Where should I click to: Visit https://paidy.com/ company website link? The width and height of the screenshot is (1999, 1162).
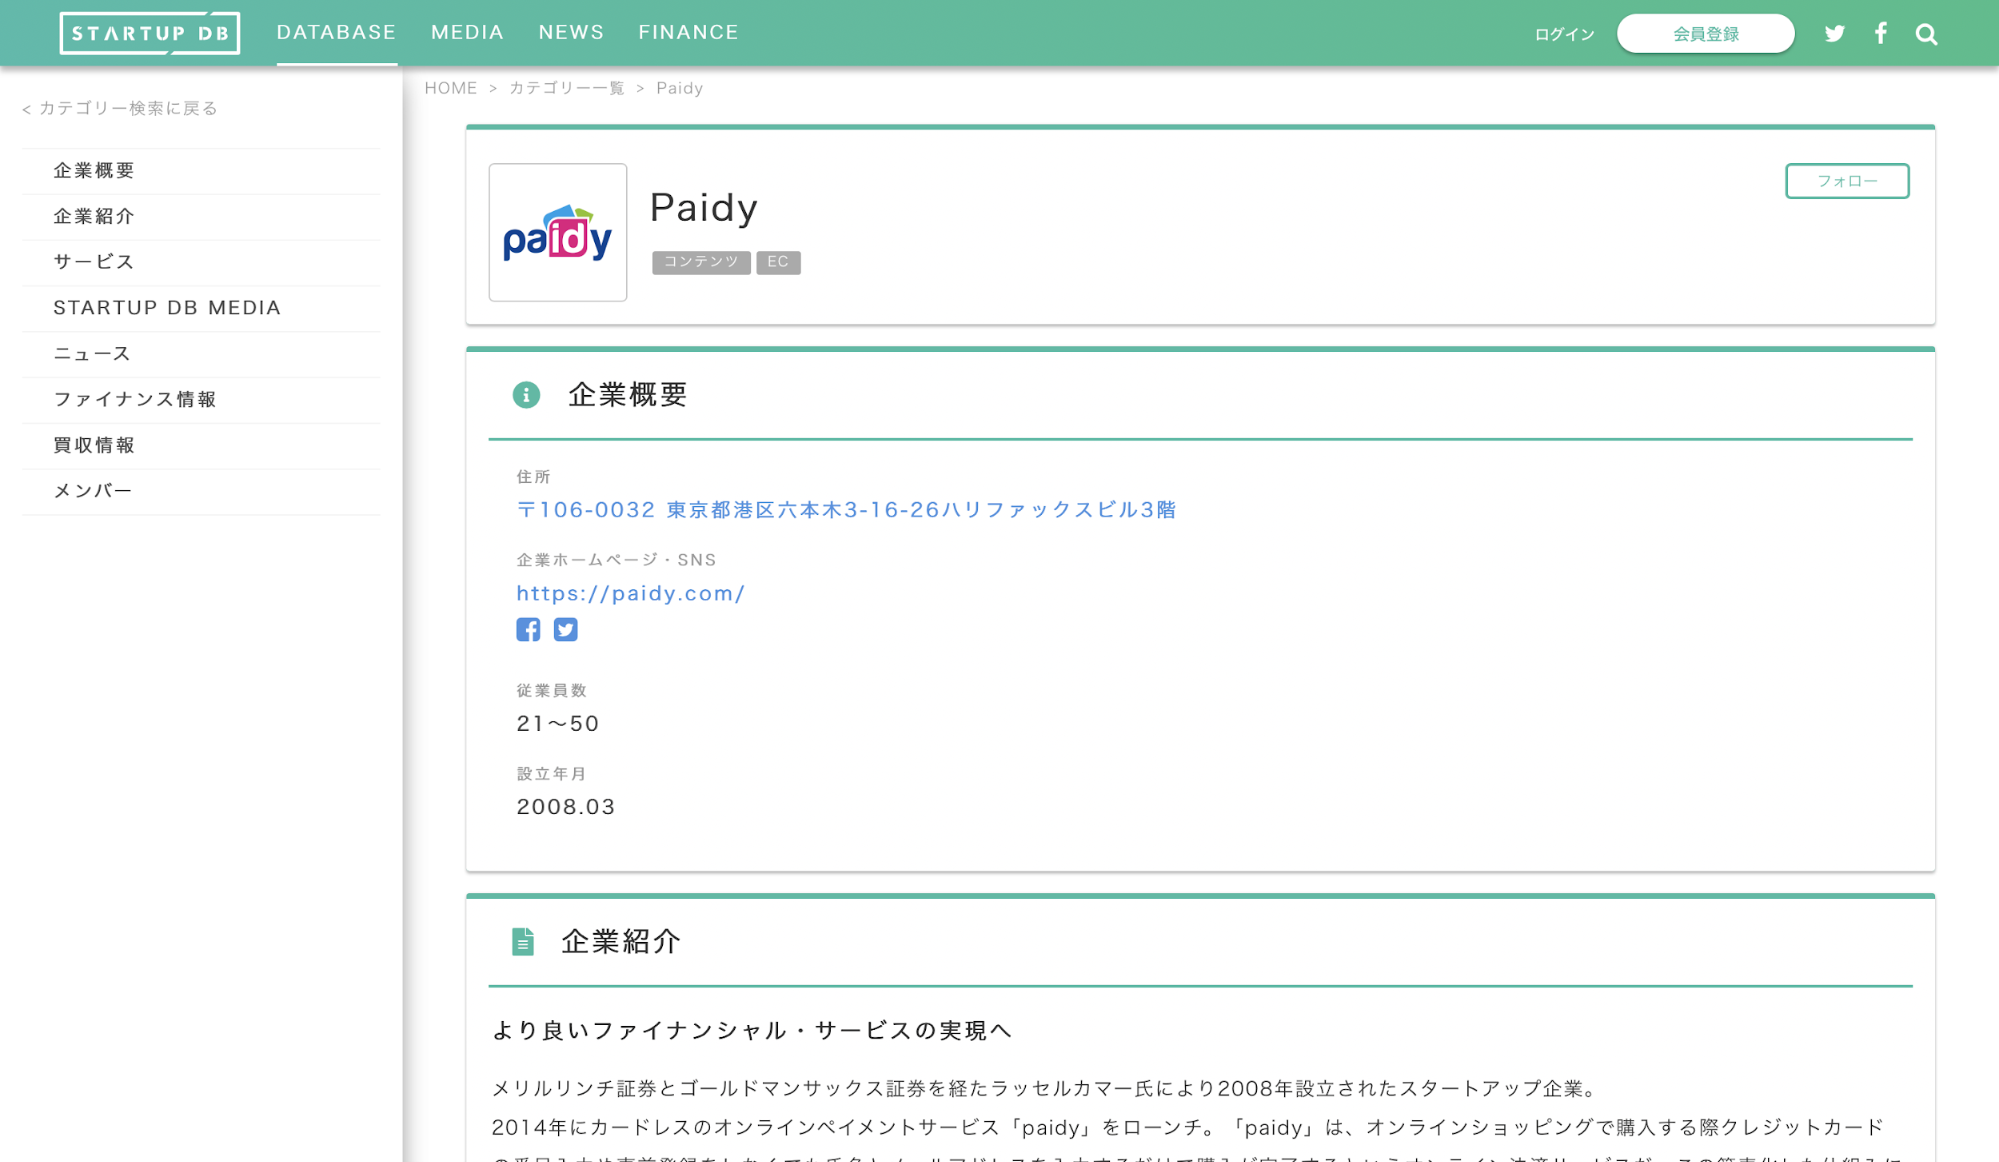(x=630, y=593)
